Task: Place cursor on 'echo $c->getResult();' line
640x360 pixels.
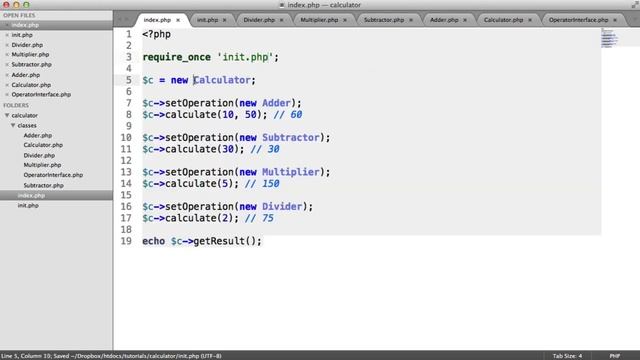Action: point(202,241)
